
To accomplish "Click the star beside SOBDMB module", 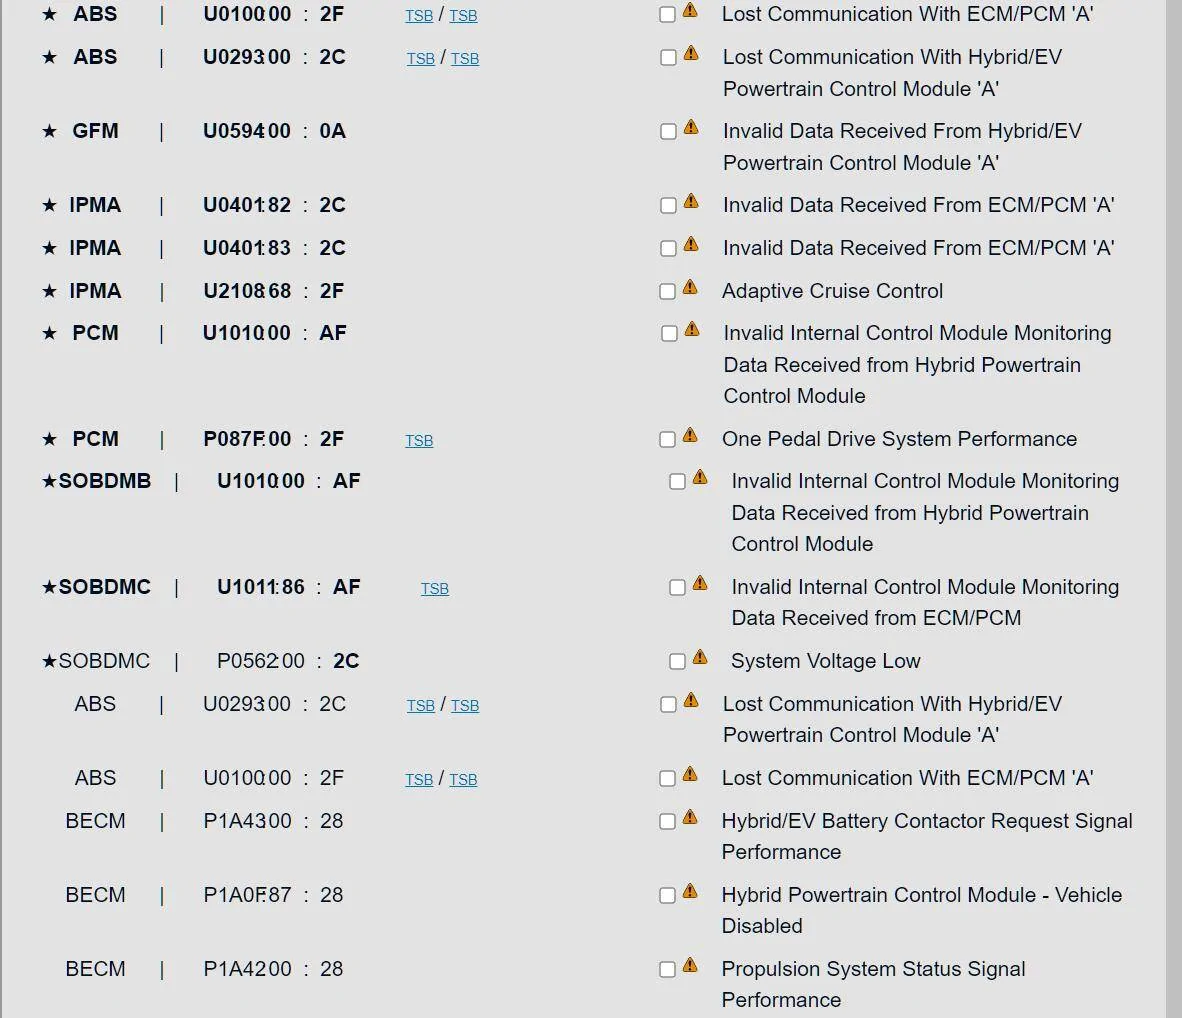I will coord(50,481).
